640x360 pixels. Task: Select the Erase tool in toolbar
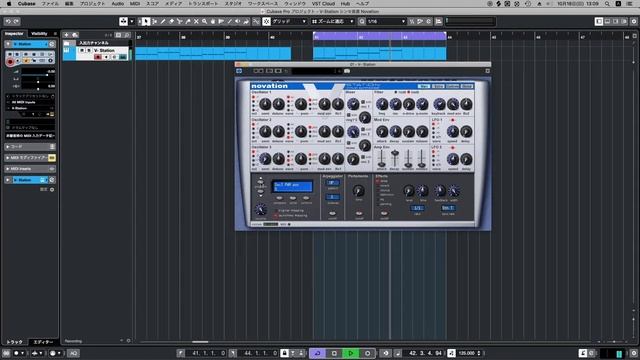(x=171, y=21)
